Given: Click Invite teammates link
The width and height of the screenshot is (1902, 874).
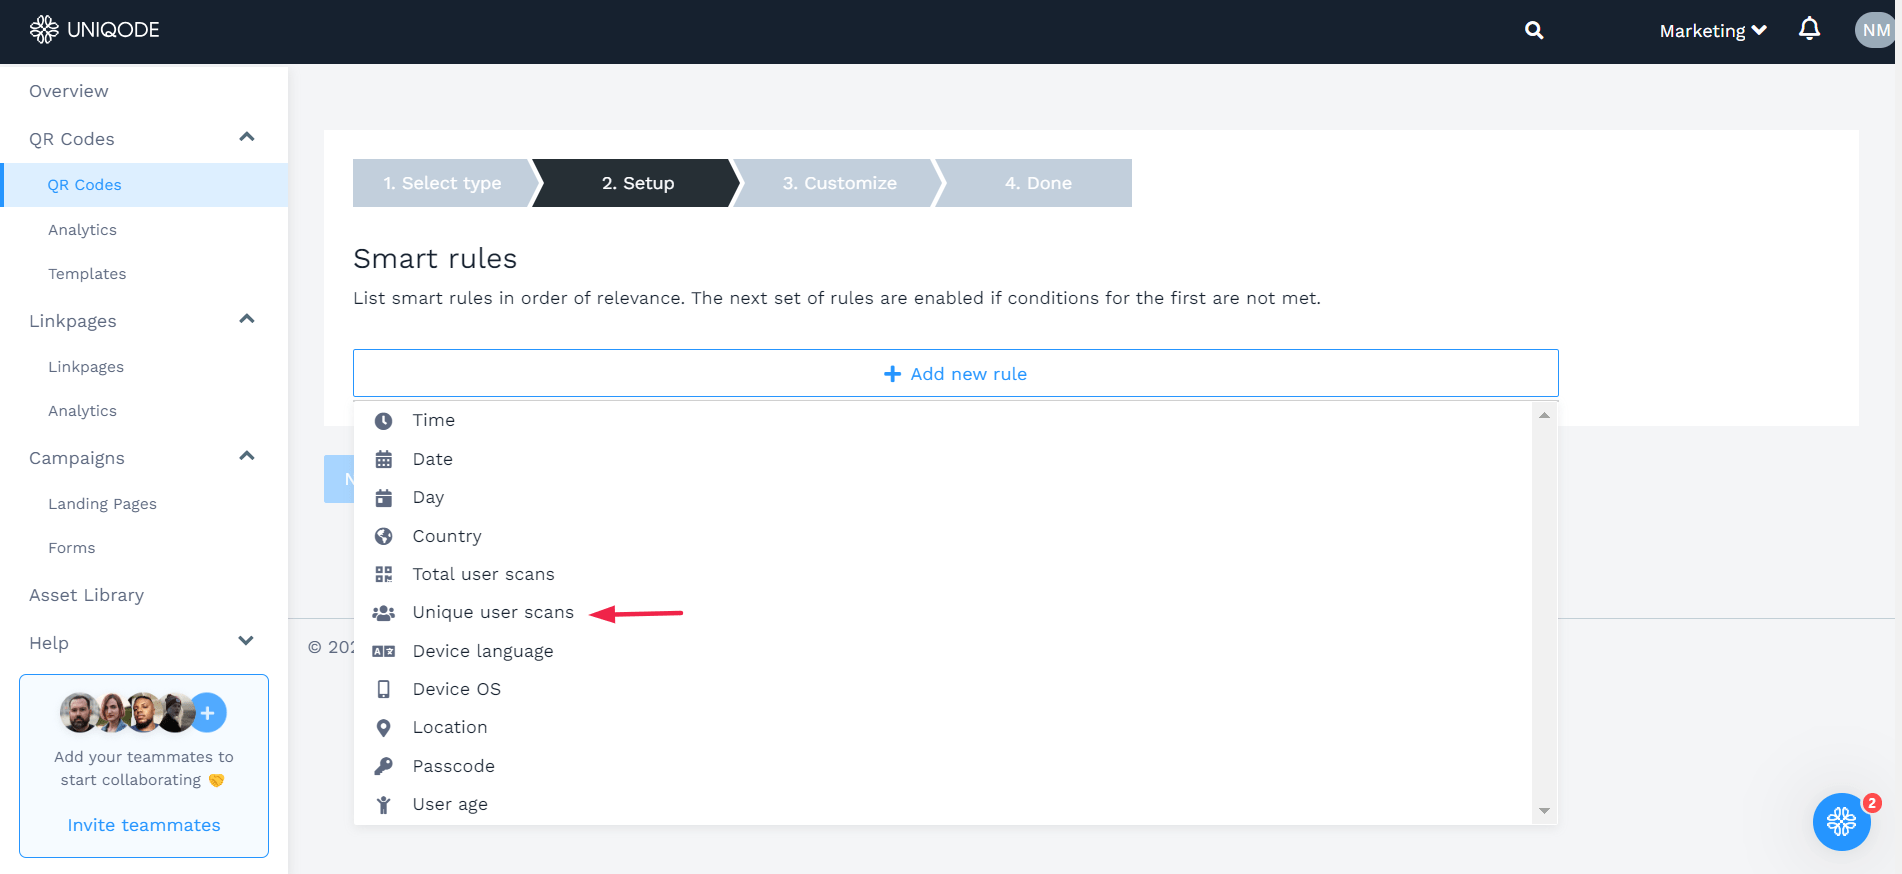Looking at the screenshot, I should [x=144, y=825].
